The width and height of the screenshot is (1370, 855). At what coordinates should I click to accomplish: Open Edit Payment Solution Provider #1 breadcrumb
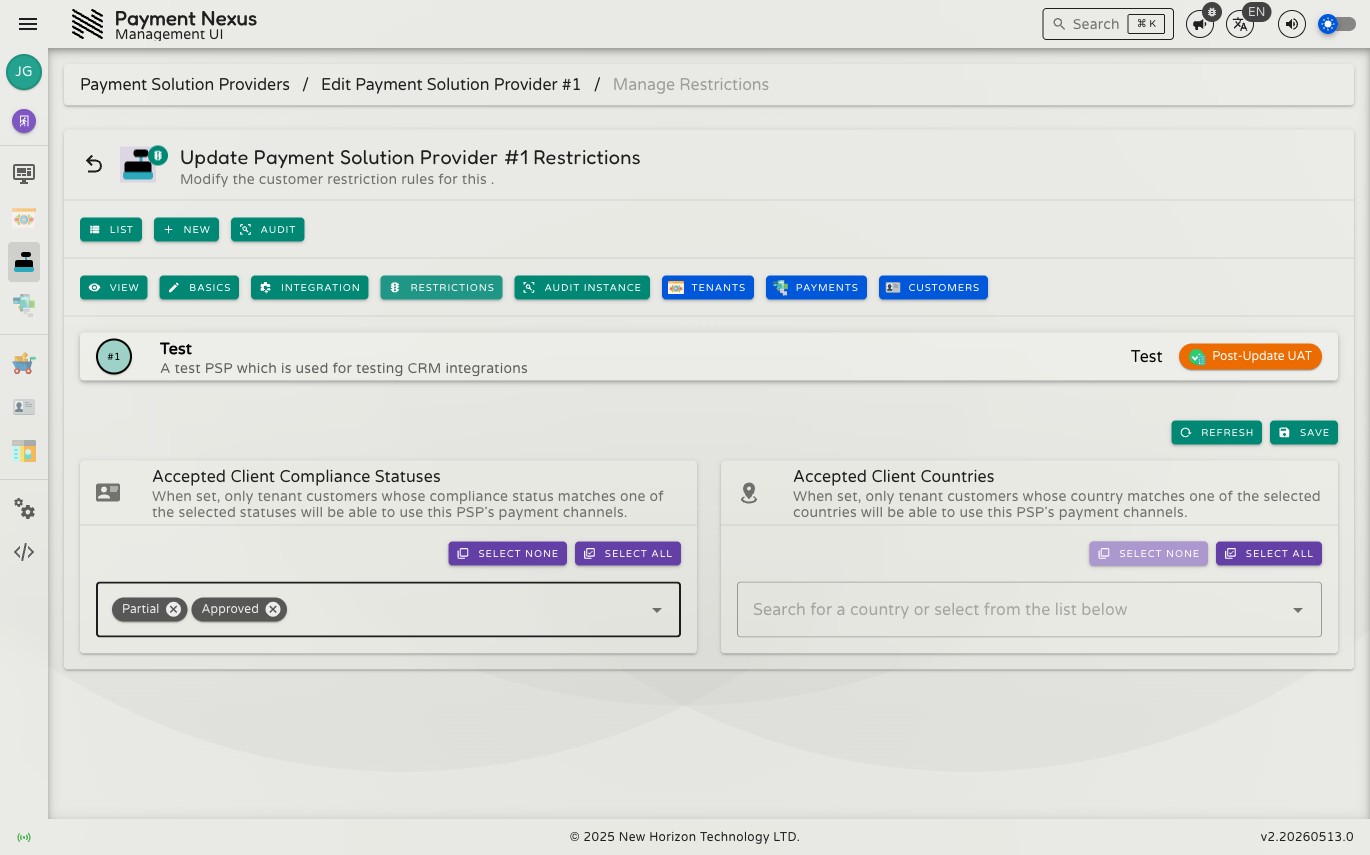(451, 84)
